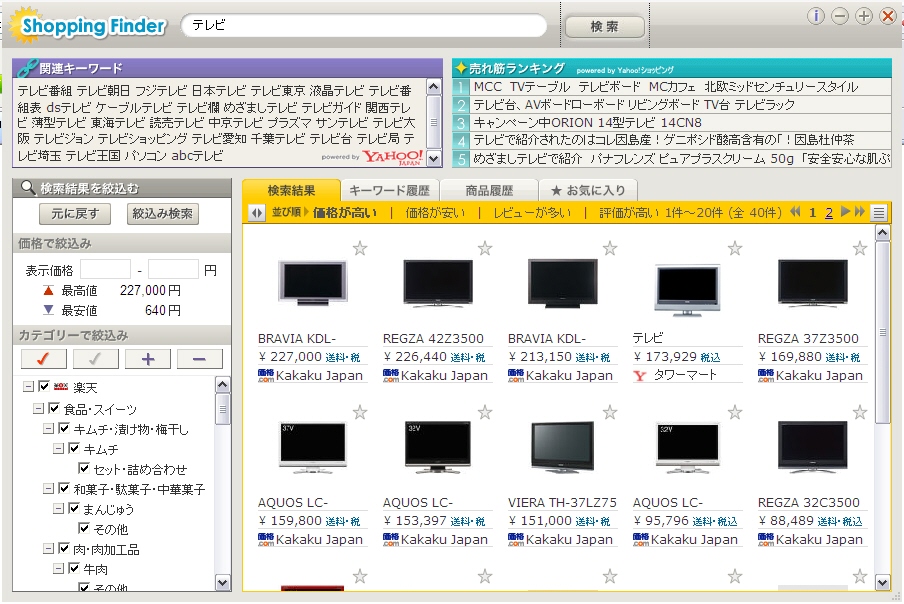Uncheck all categories with gray checkmark button
Viewport: 904px width, 604px height.
point(95,358)
